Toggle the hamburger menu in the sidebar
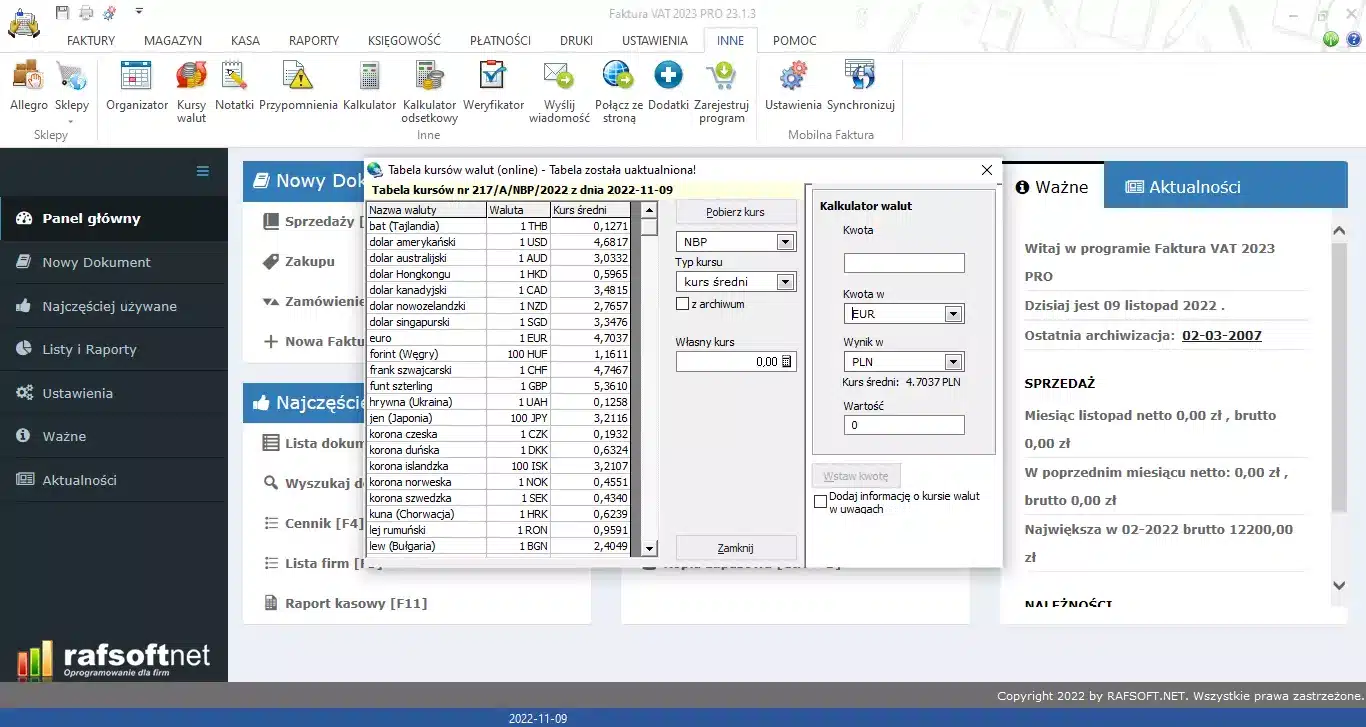Viewport: 1366px width, 727px height. click(203, 172)
